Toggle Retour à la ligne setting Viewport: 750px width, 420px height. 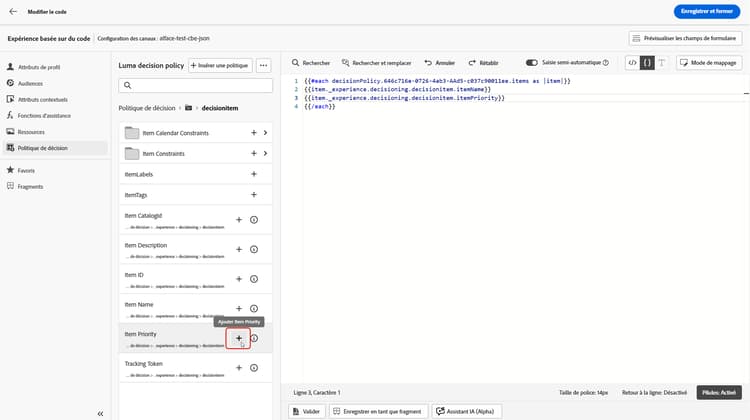(654, 393)
